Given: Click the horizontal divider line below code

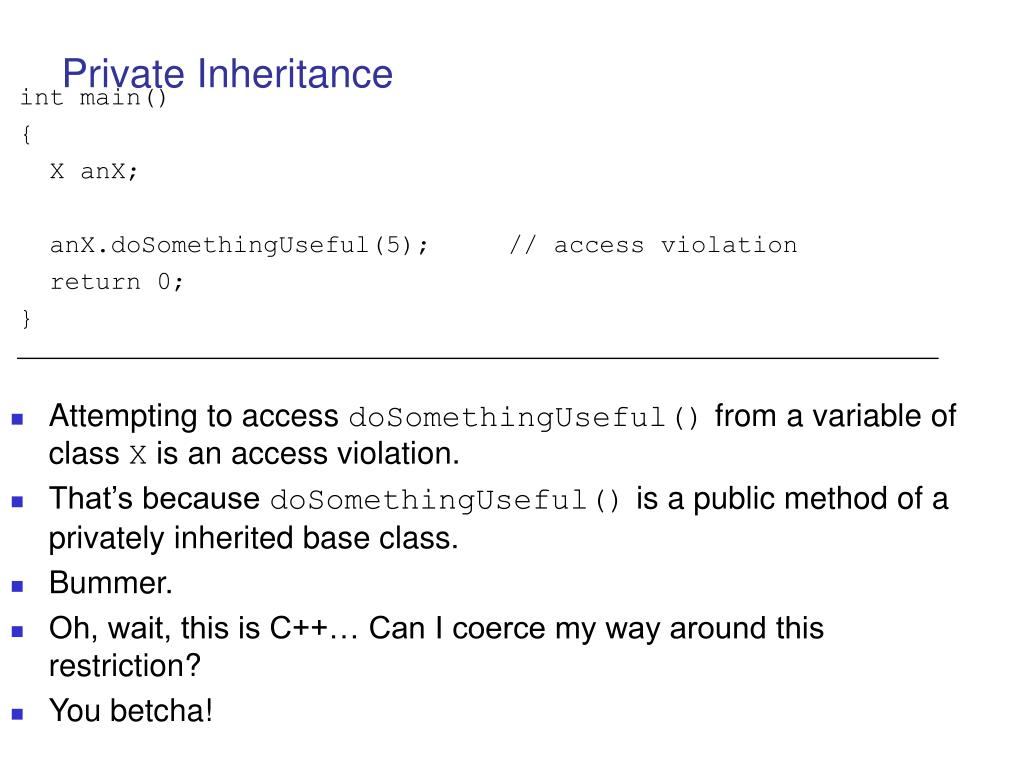Looking at the screenshot, I should (477, 358).
